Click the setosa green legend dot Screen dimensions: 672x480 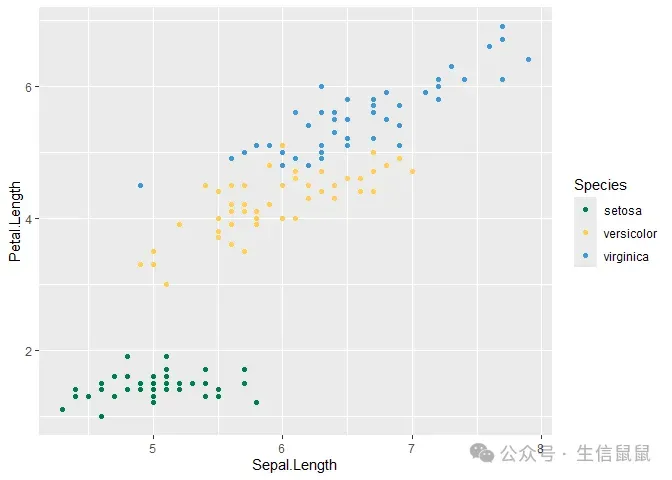coord(585,210)
